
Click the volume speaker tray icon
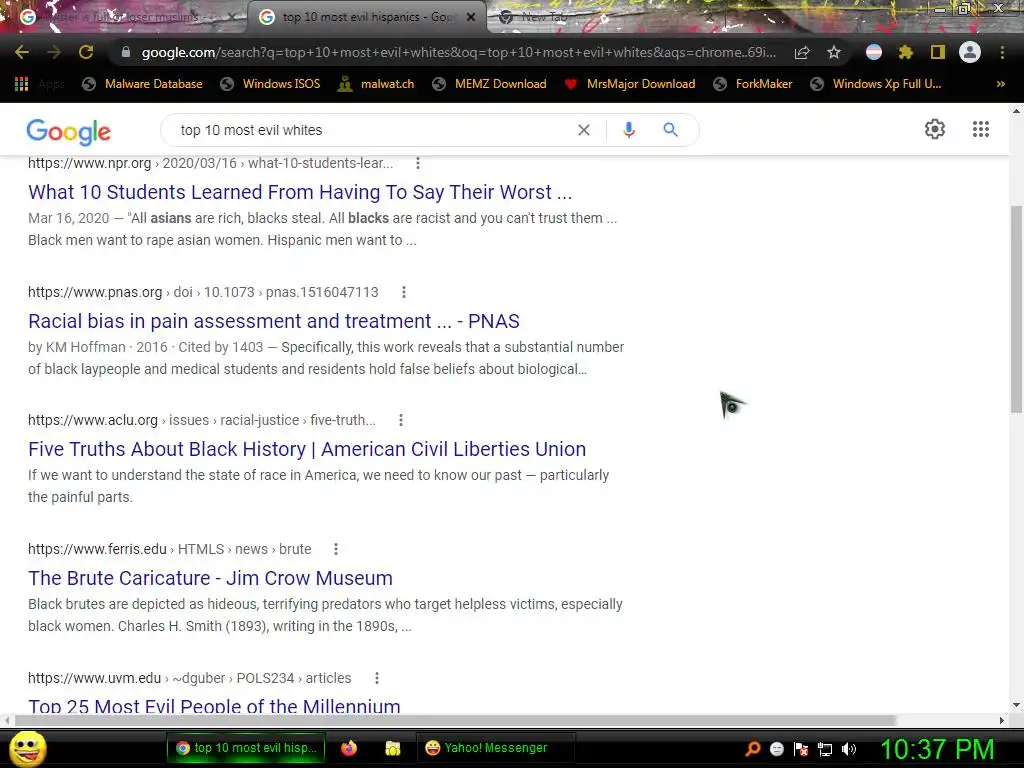point(849,749)
